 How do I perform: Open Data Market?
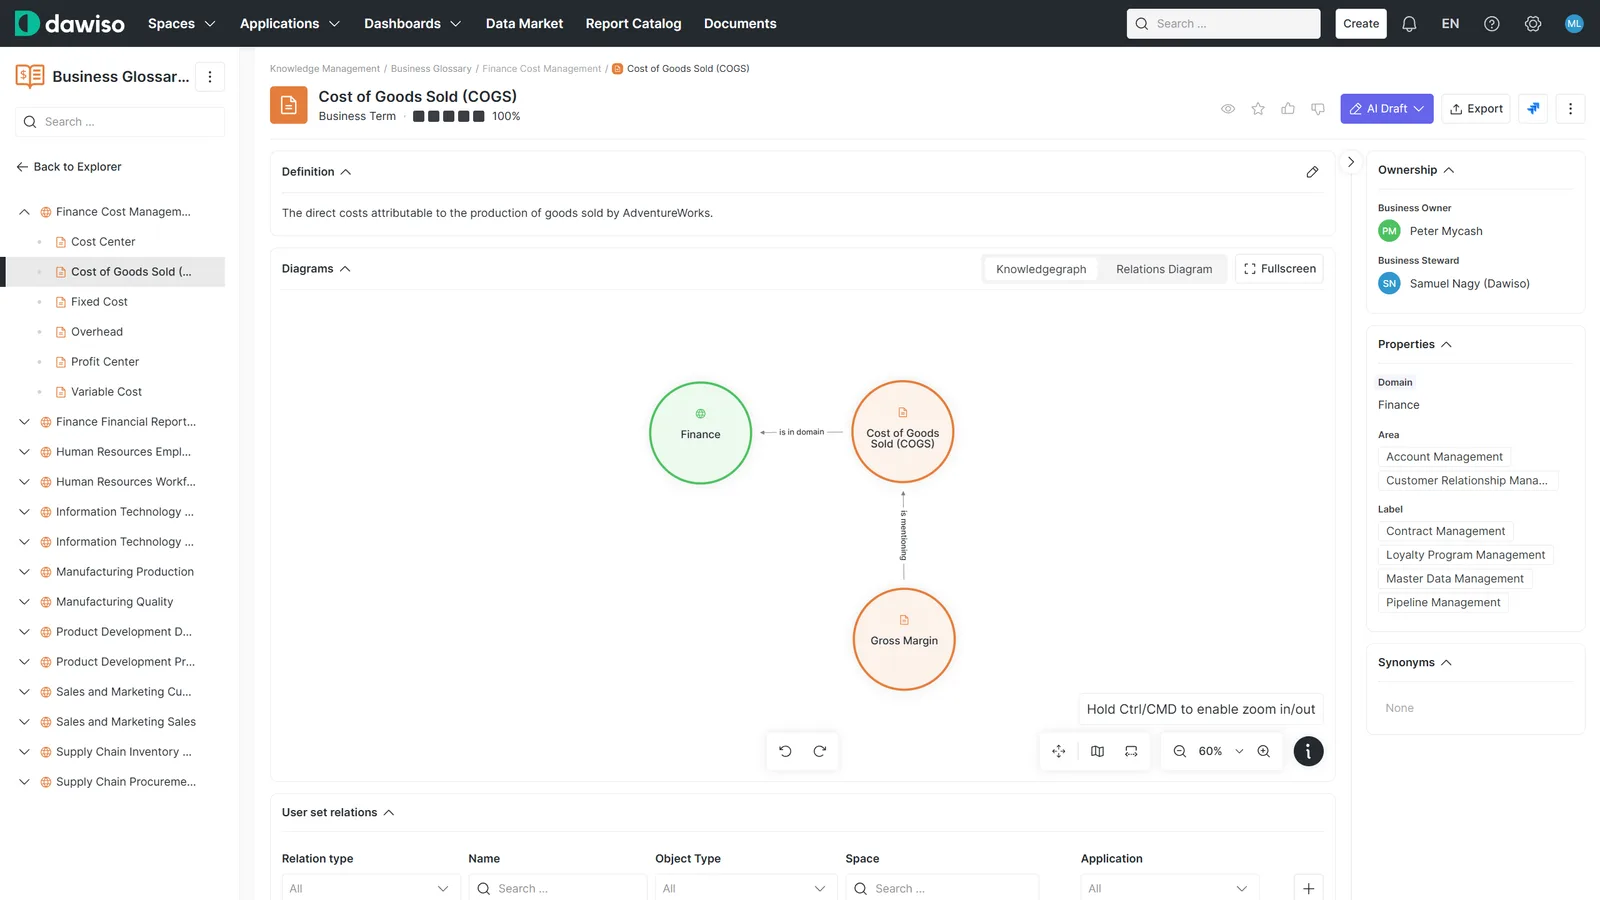524,24
